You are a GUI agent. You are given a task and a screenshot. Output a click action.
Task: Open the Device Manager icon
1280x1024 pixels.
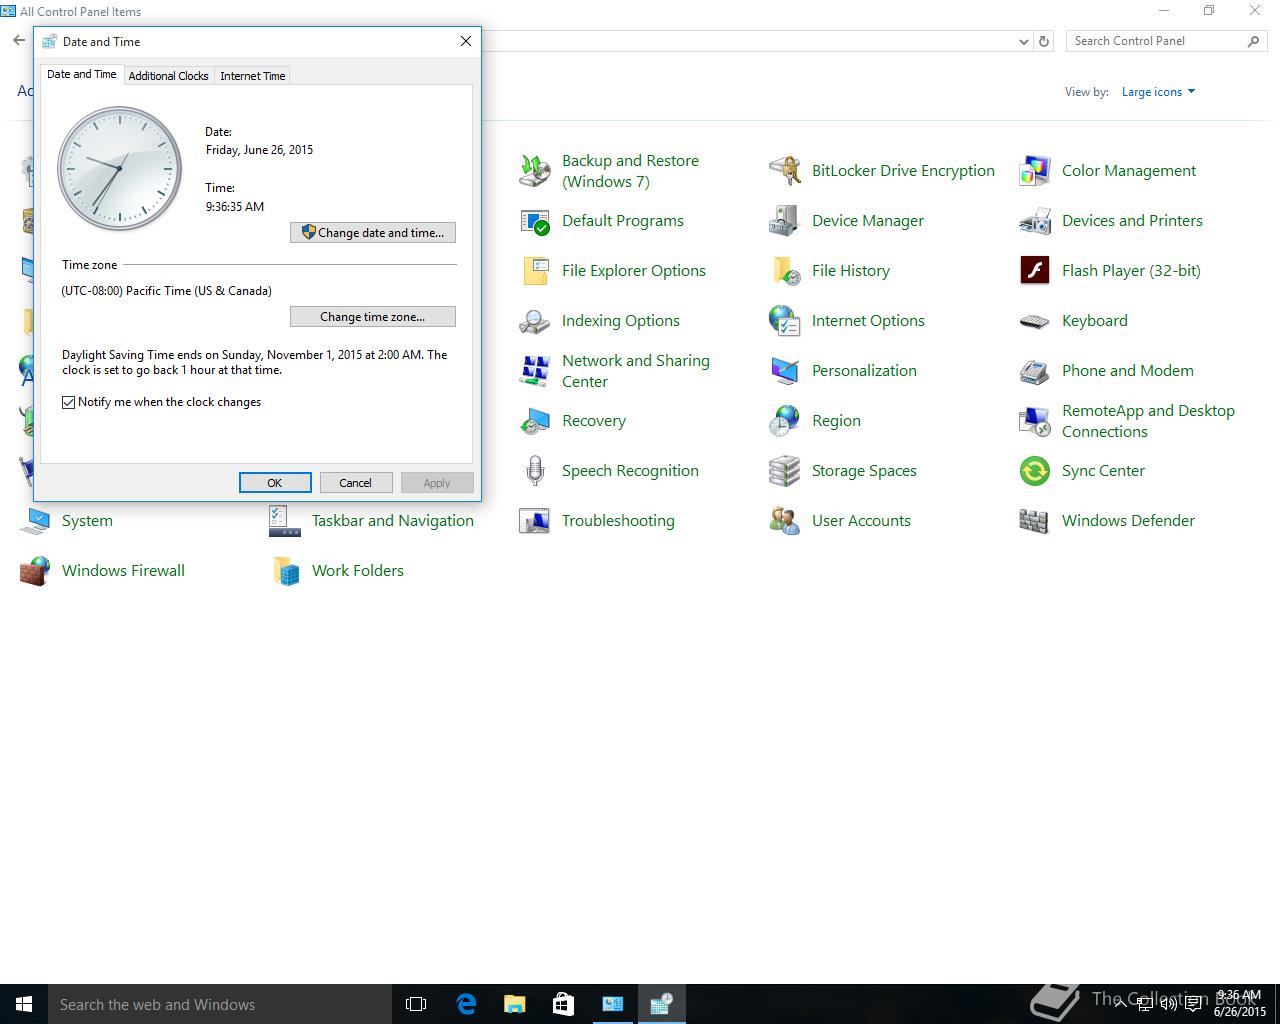coord(785,221)
